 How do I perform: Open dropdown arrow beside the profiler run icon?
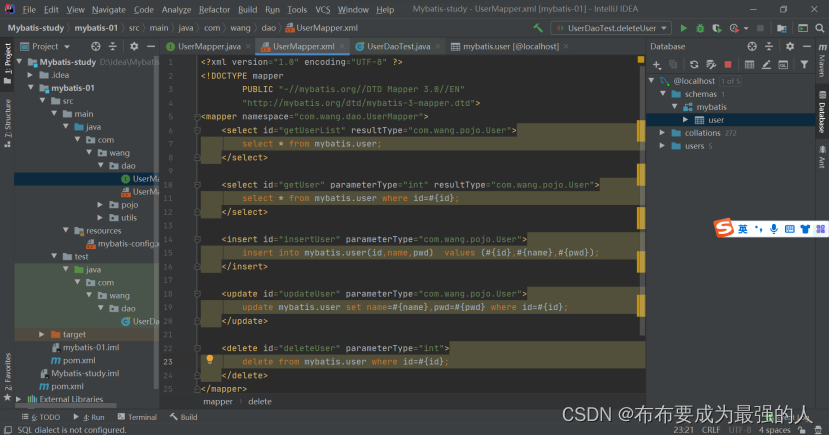pos(746,28)
